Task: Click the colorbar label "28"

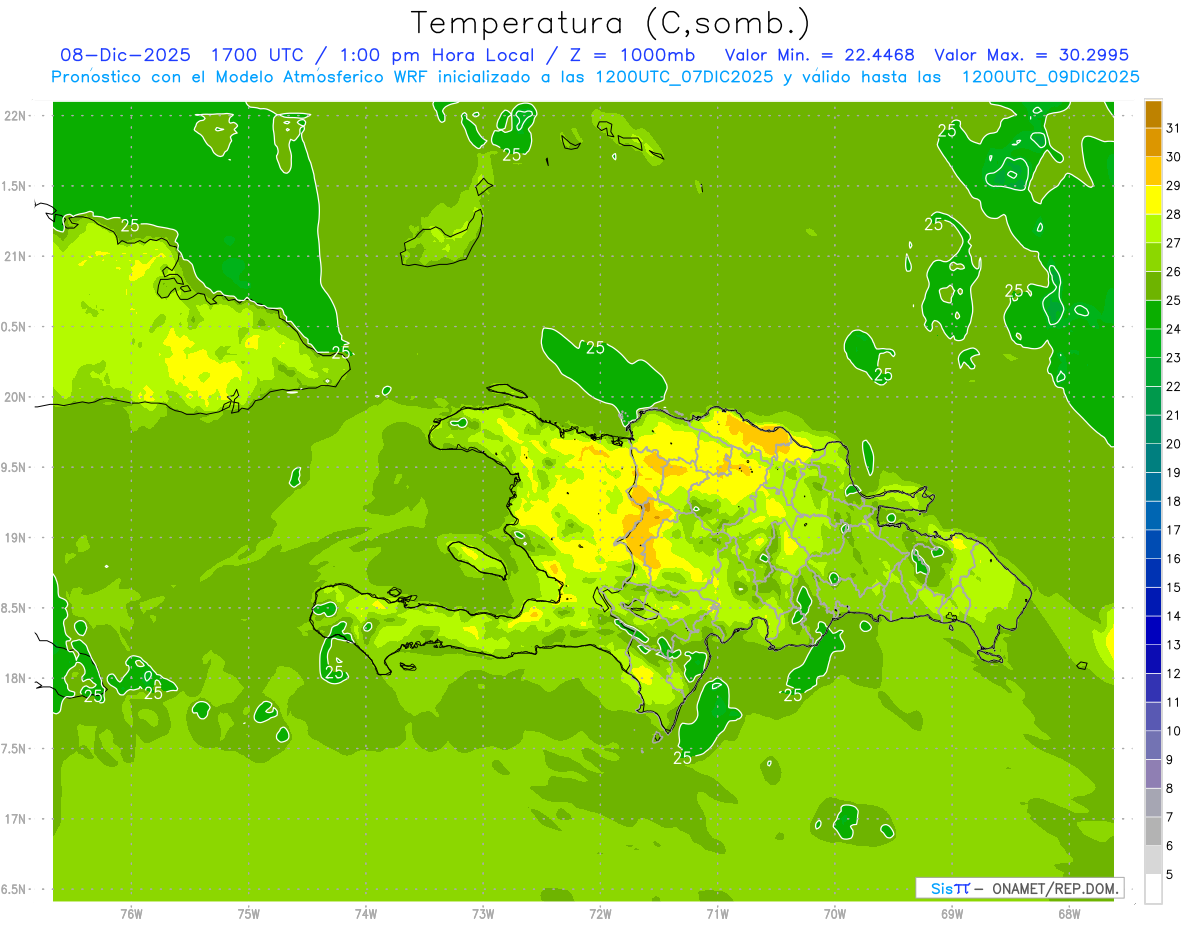Action: [1173, 214]
